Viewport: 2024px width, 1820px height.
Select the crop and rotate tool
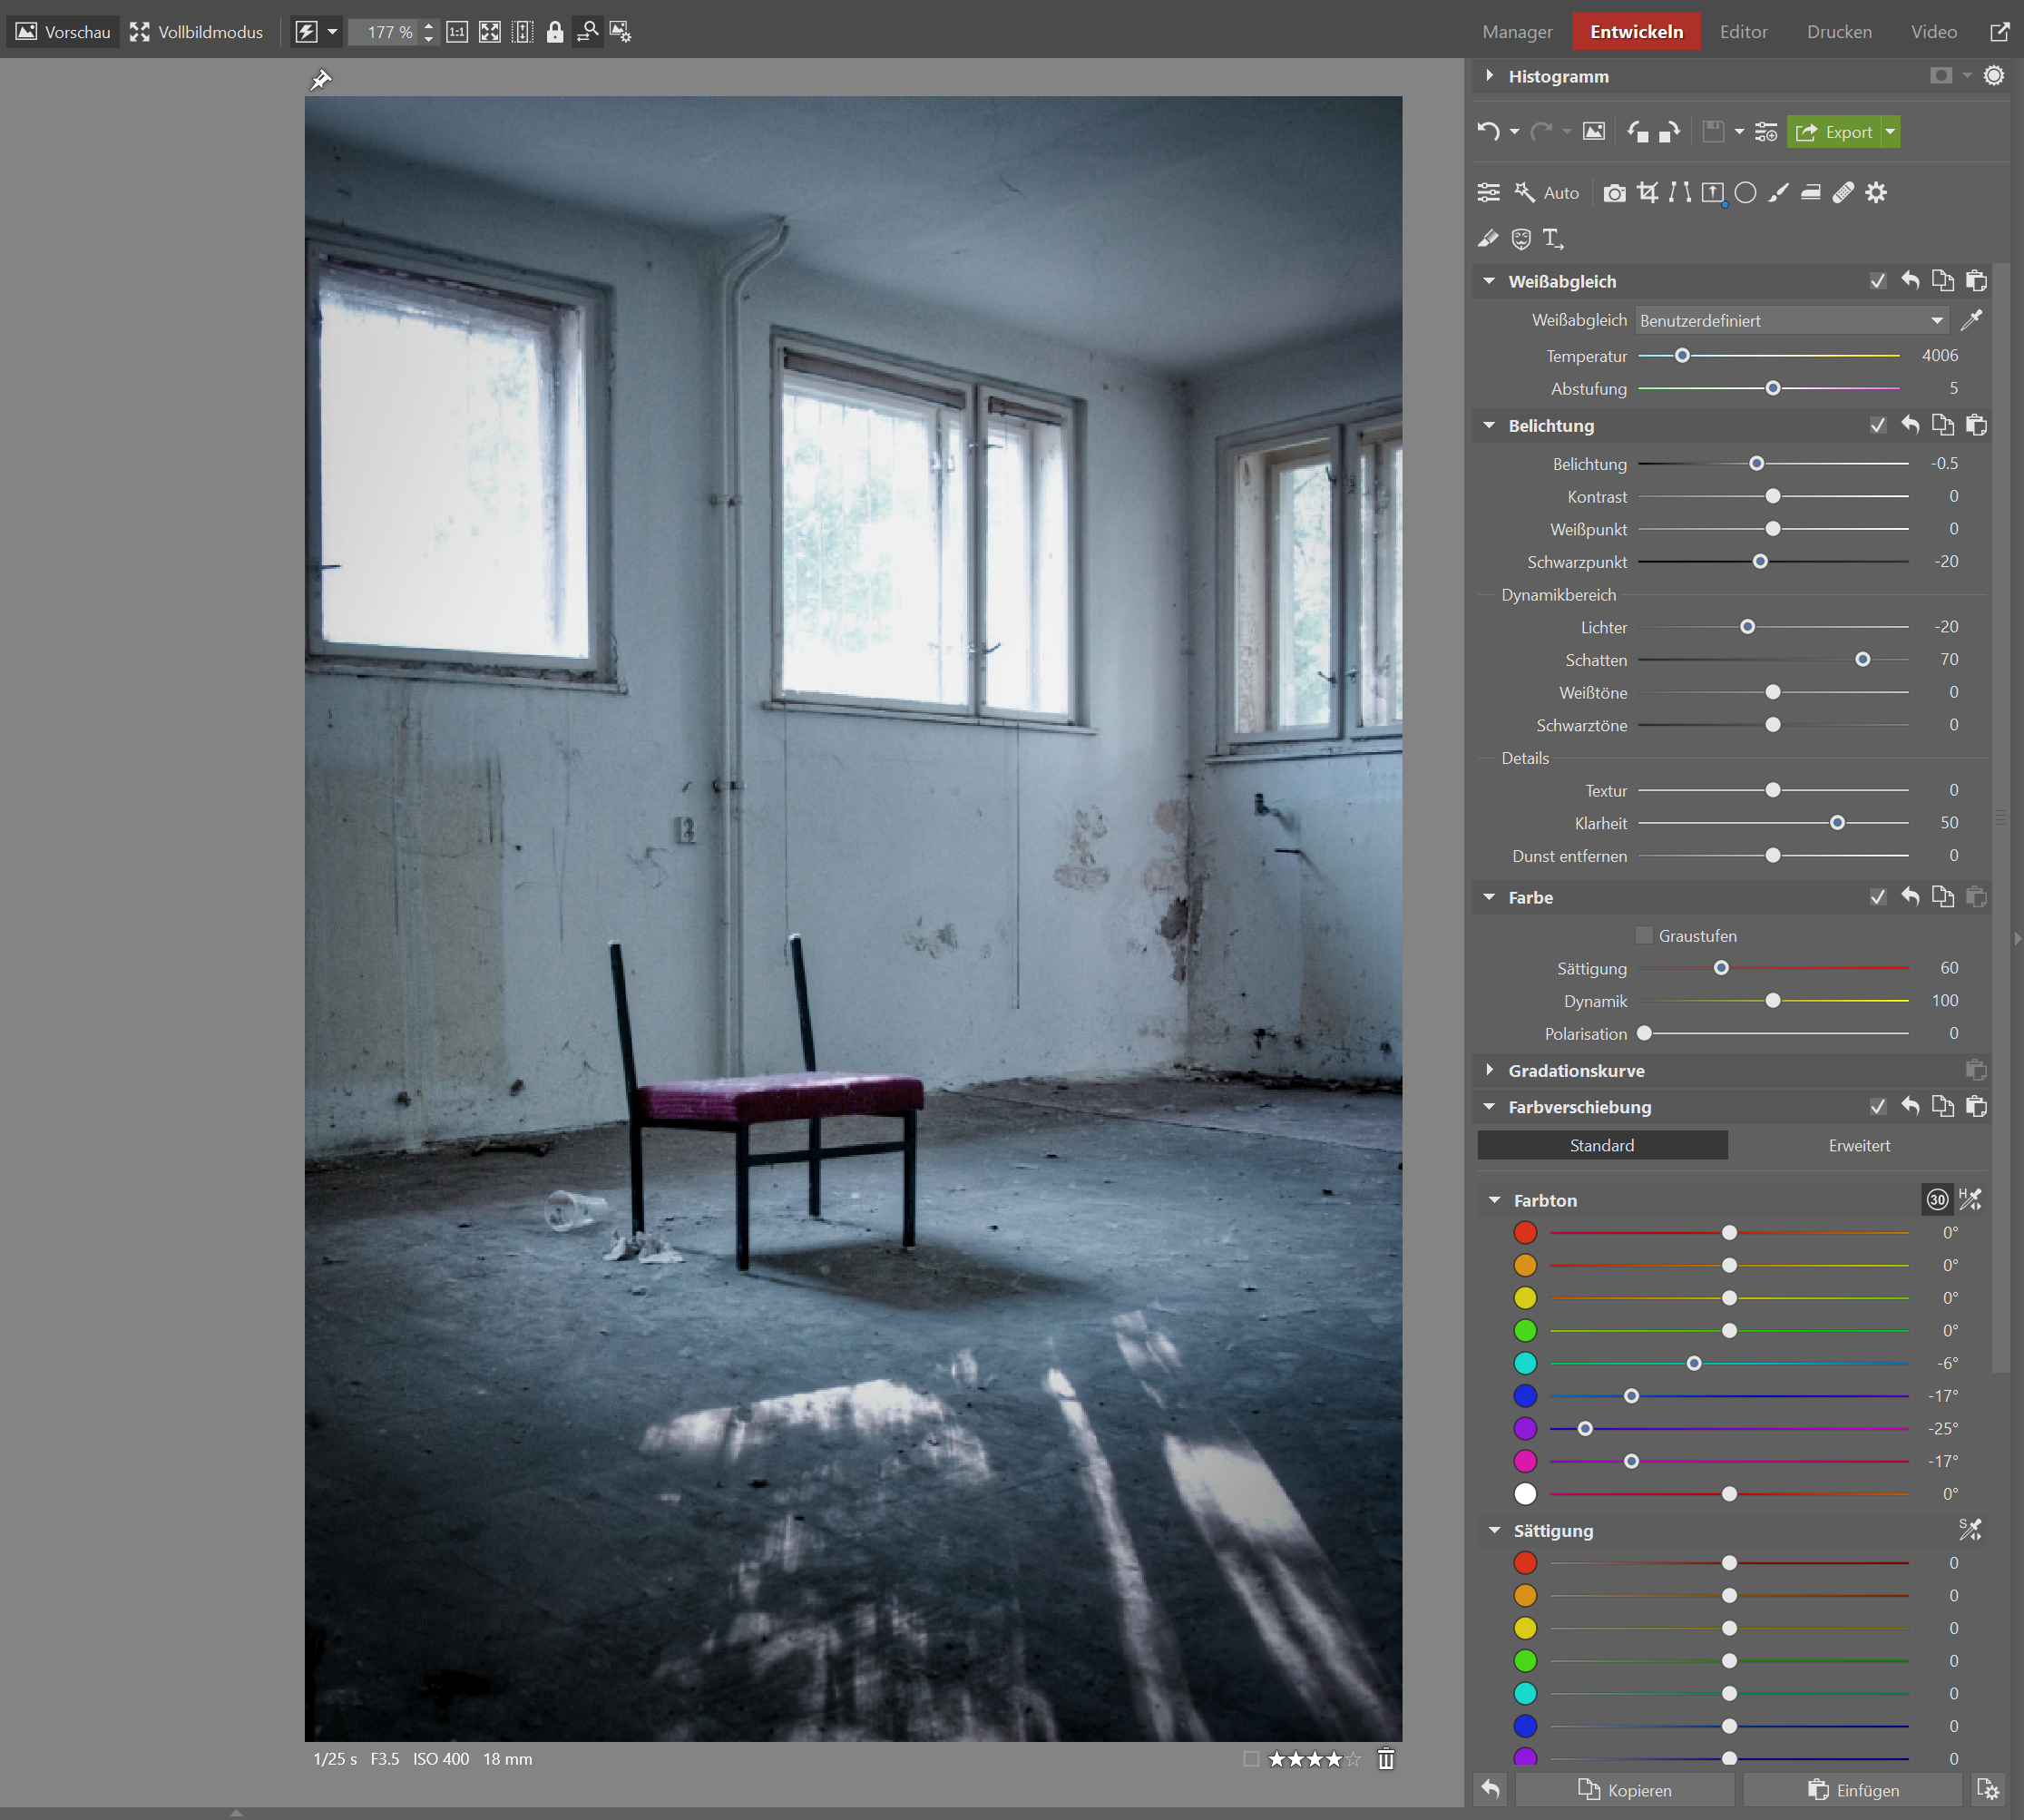point(1647,193)
